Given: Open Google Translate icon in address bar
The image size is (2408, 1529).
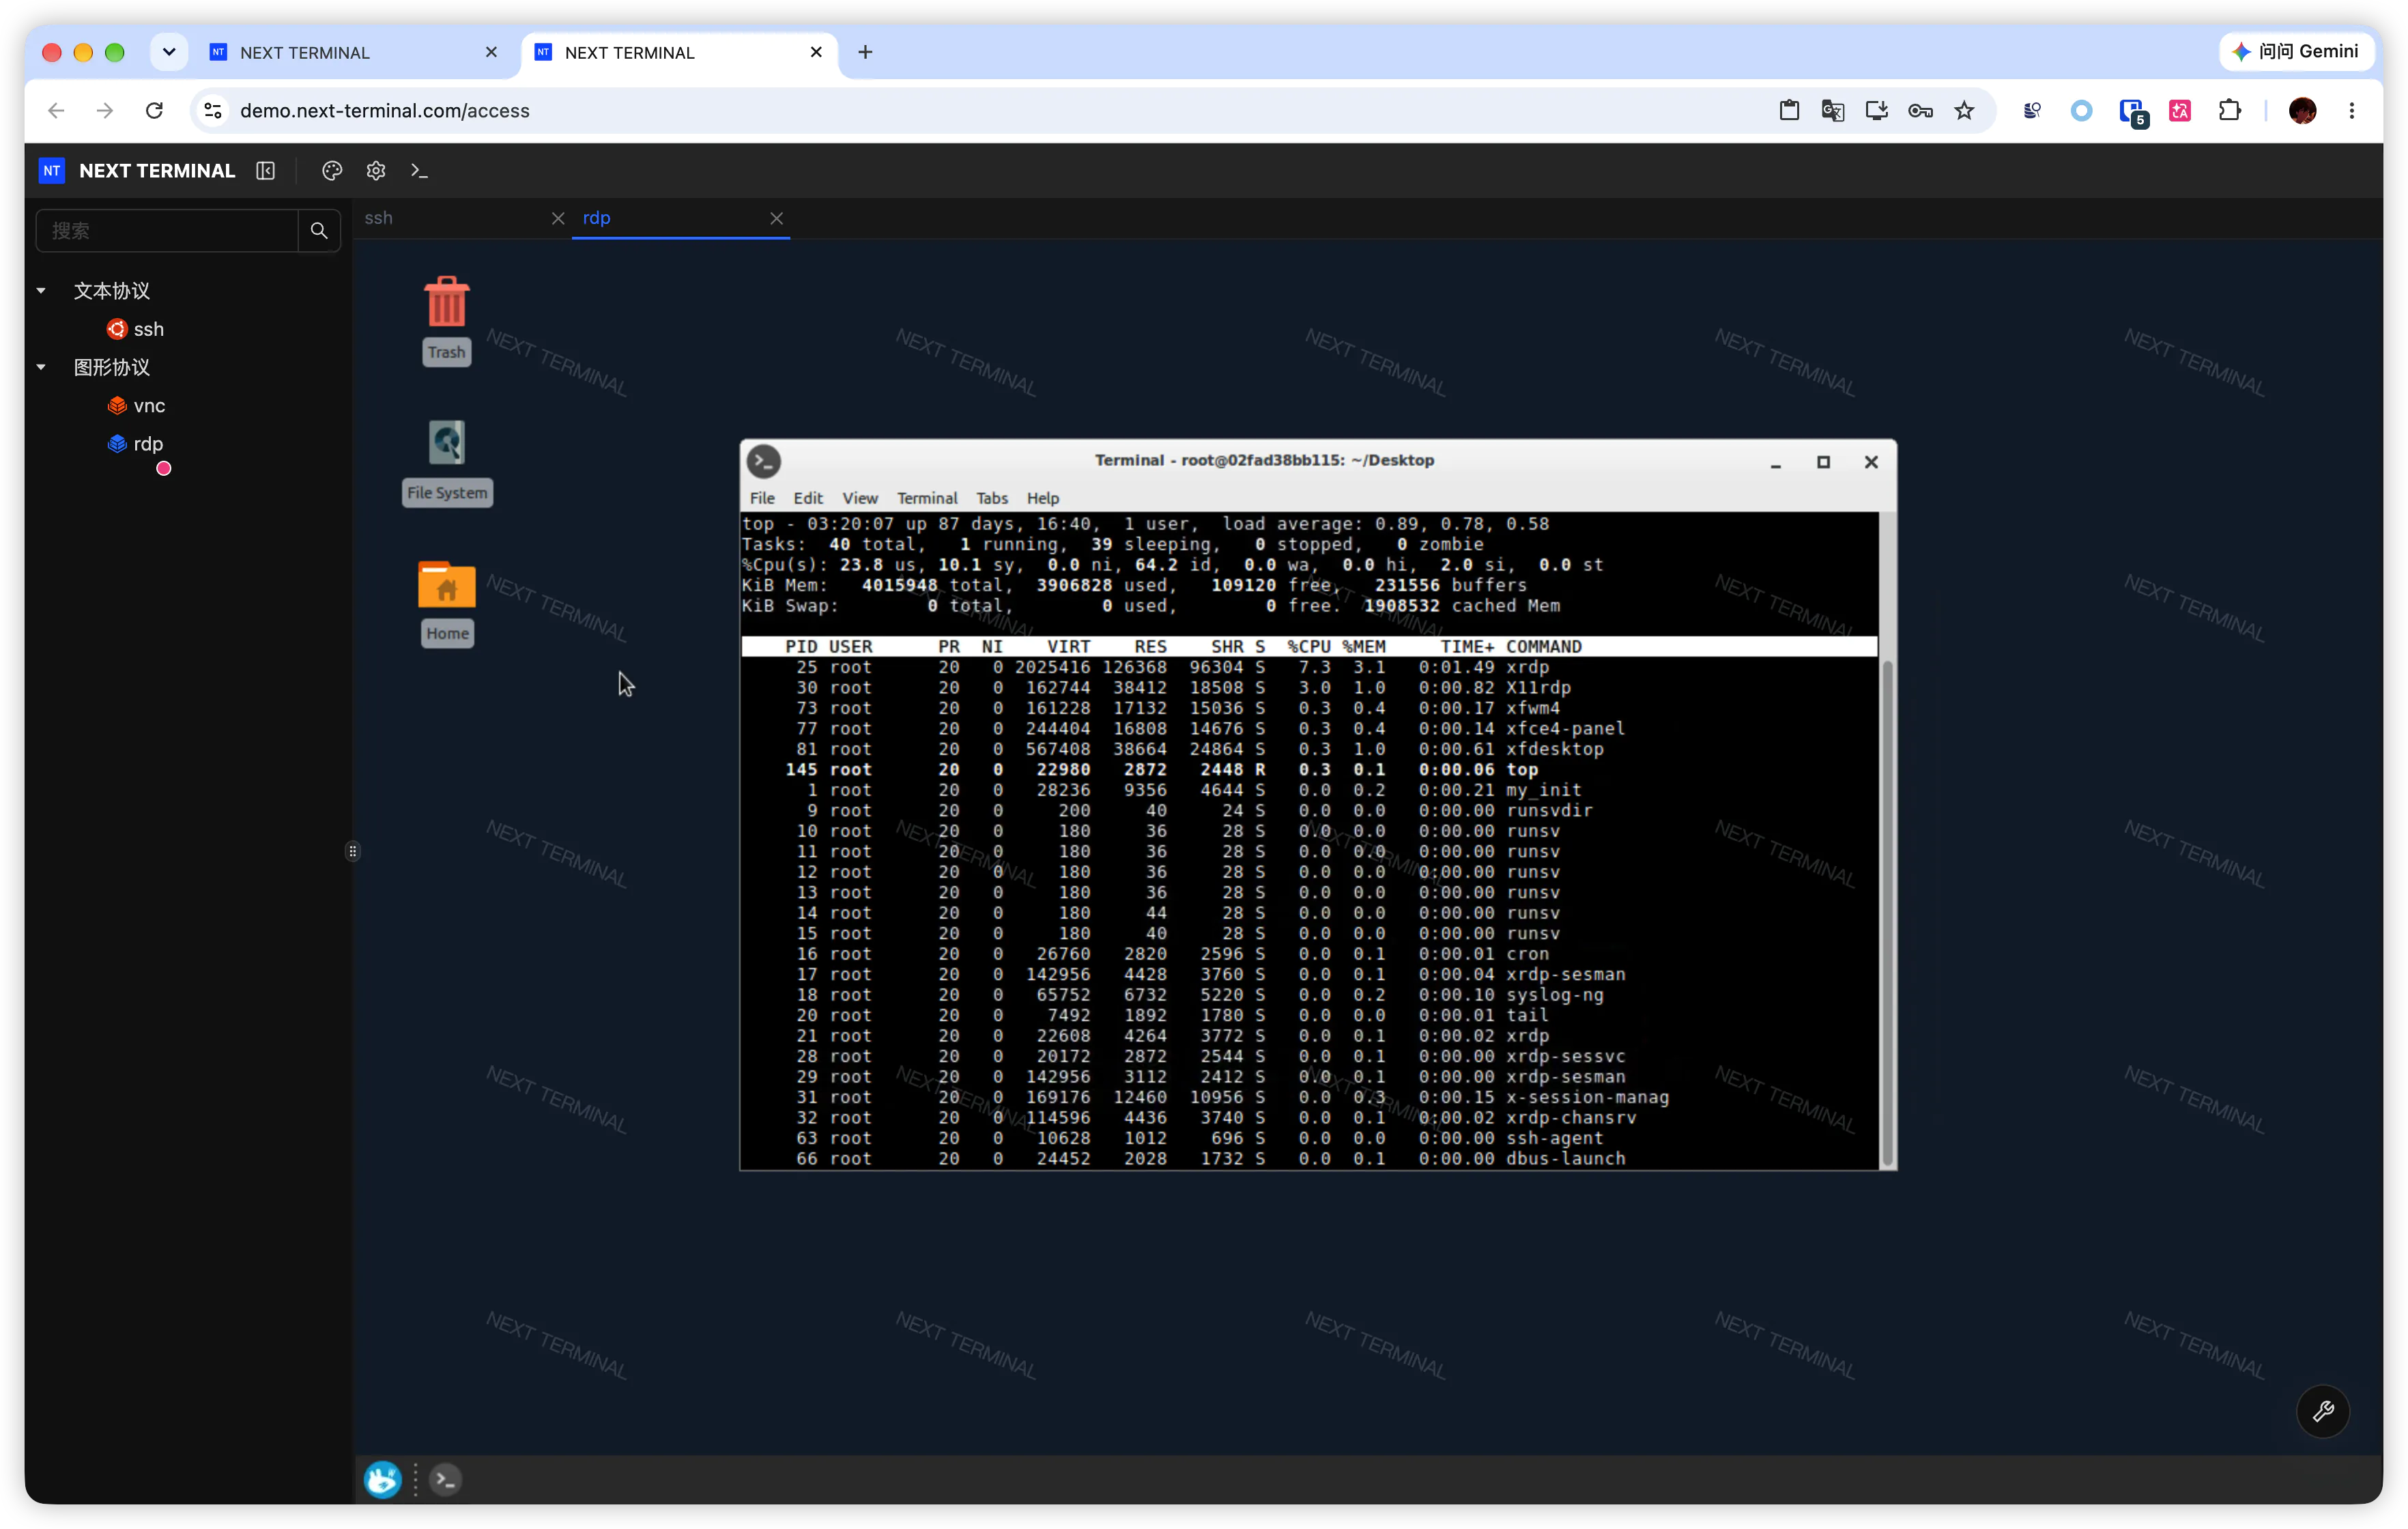Looking at the screenshot, I should pyautogui.click(x=1833, y=111).
